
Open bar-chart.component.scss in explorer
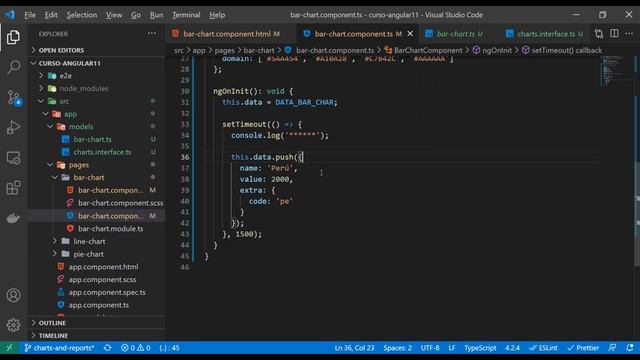pos(96,203)
